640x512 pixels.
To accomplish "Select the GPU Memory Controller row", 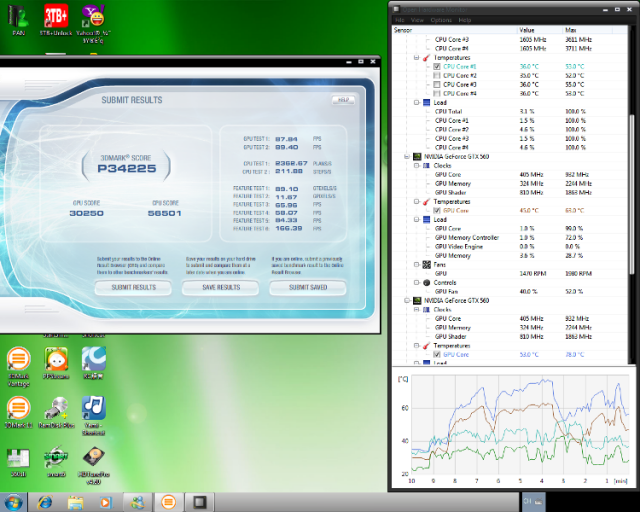I will click(510, 238).
